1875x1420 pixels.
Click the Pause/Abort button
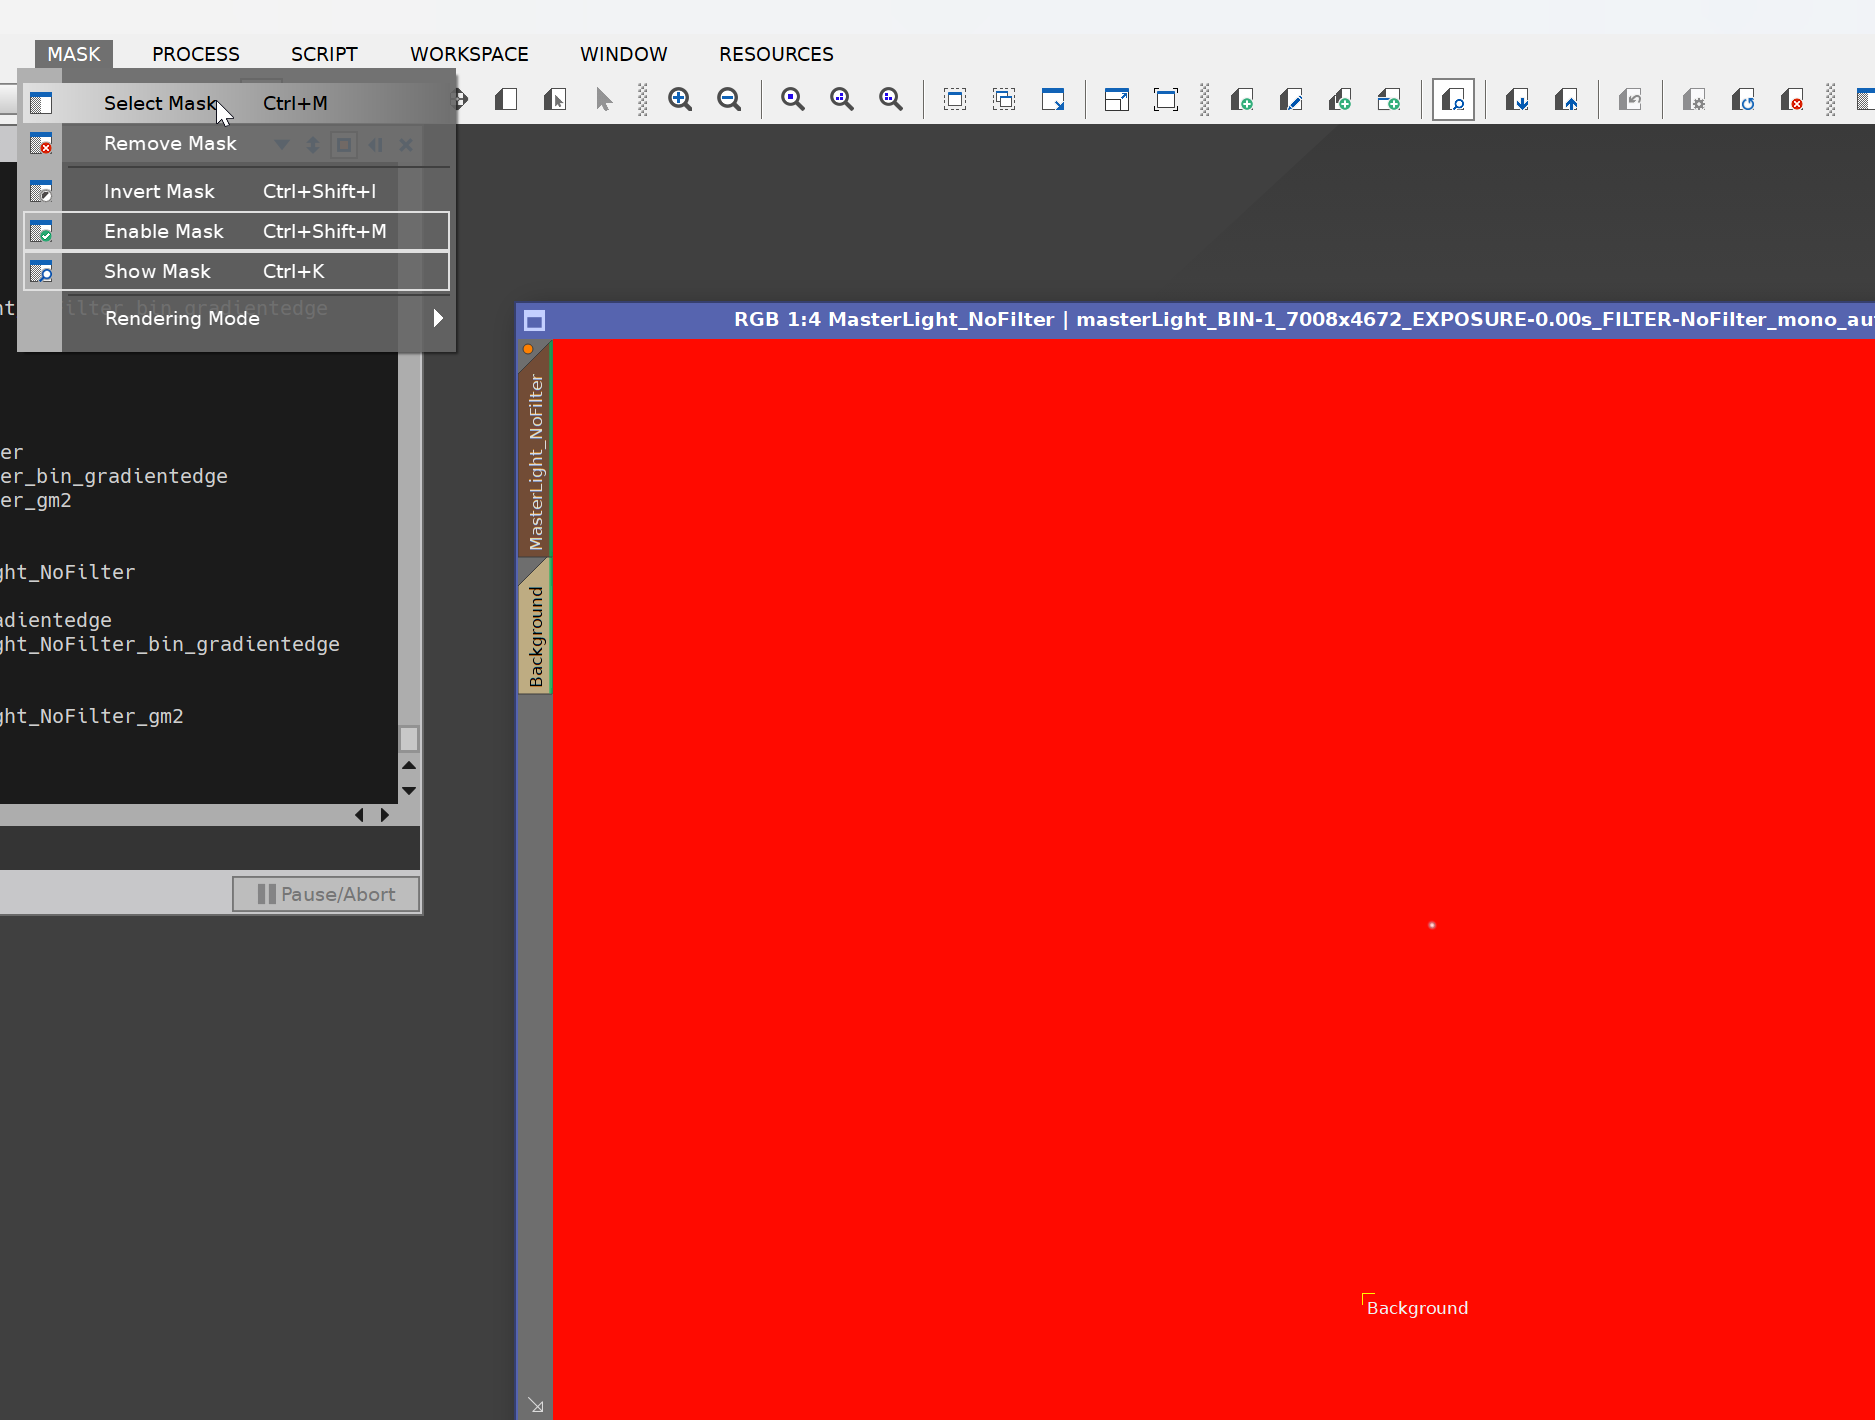[x=326, y=894]
